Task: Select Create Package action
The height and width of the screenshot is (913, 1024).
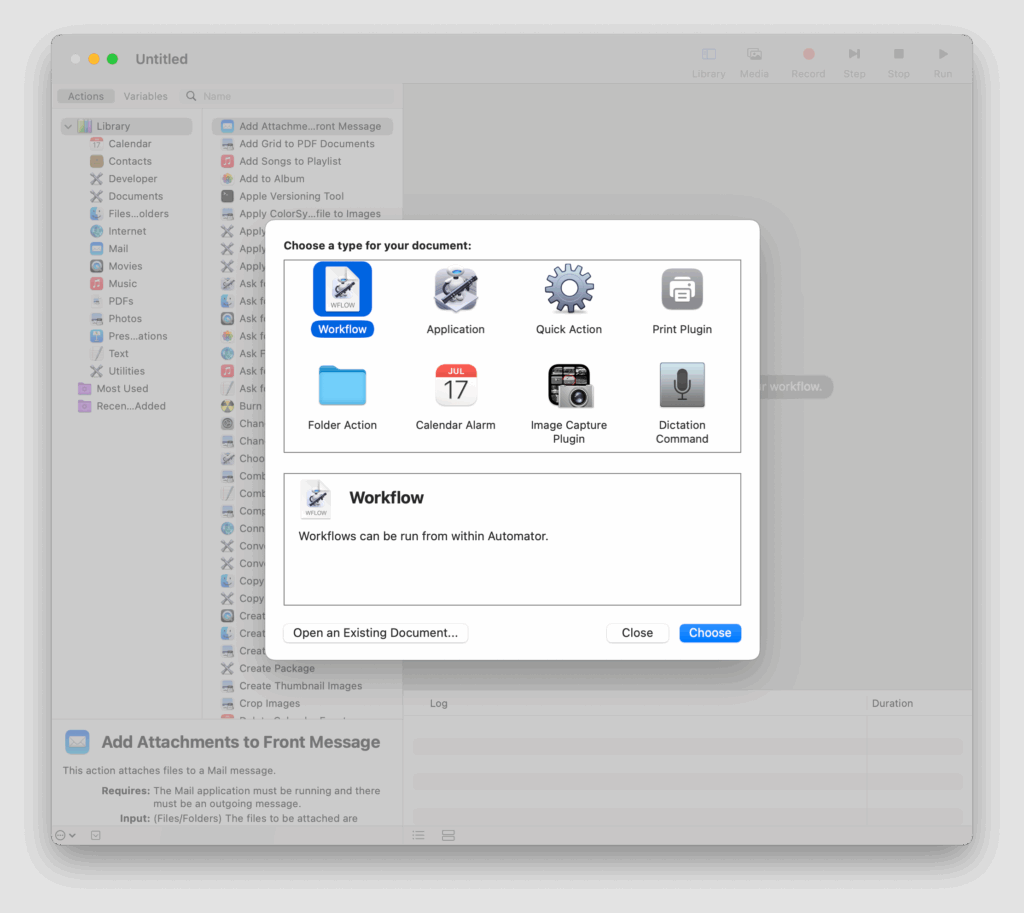Action: pyautogui.click(x=302, y=668)
